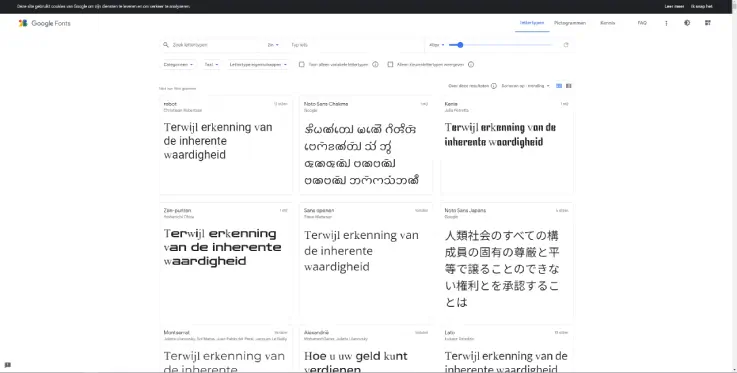The height and width of the screenshot is (373, 737).
Task: Go to the Pictogrammen tab
Action: click(570, 23)
